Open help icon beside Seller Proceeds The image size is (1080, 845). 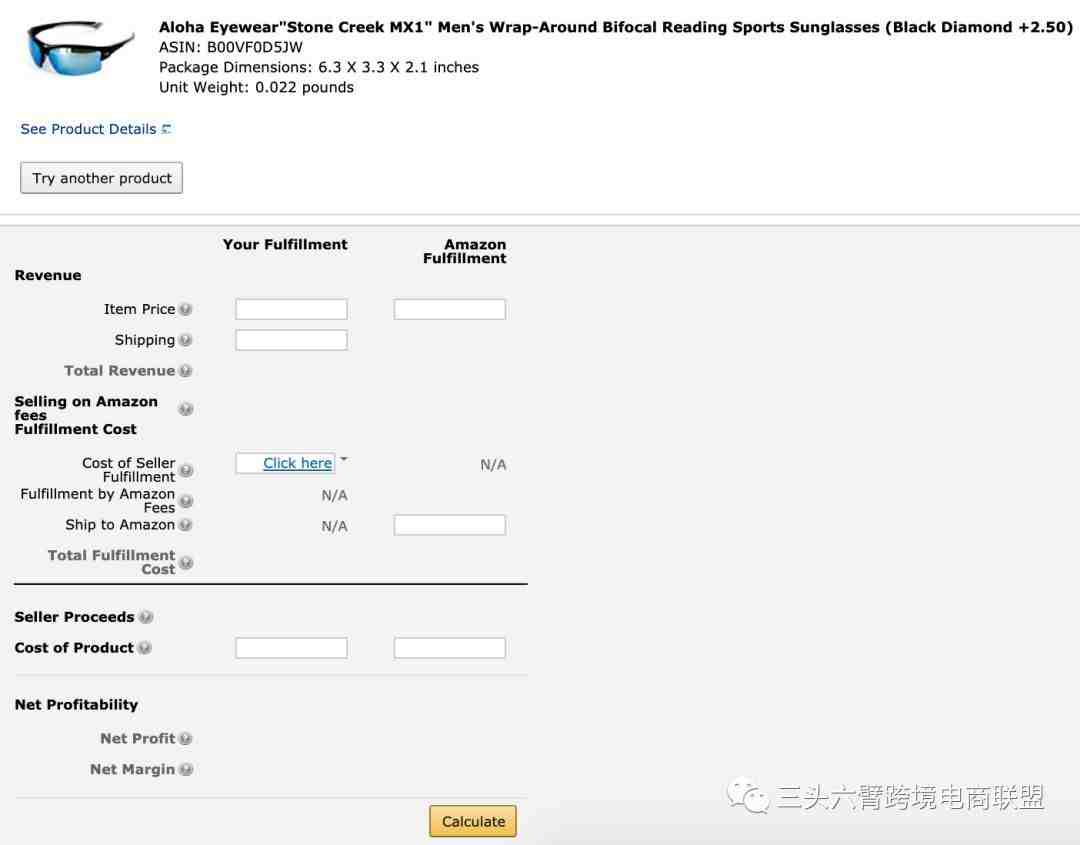(x=146, y=617)
